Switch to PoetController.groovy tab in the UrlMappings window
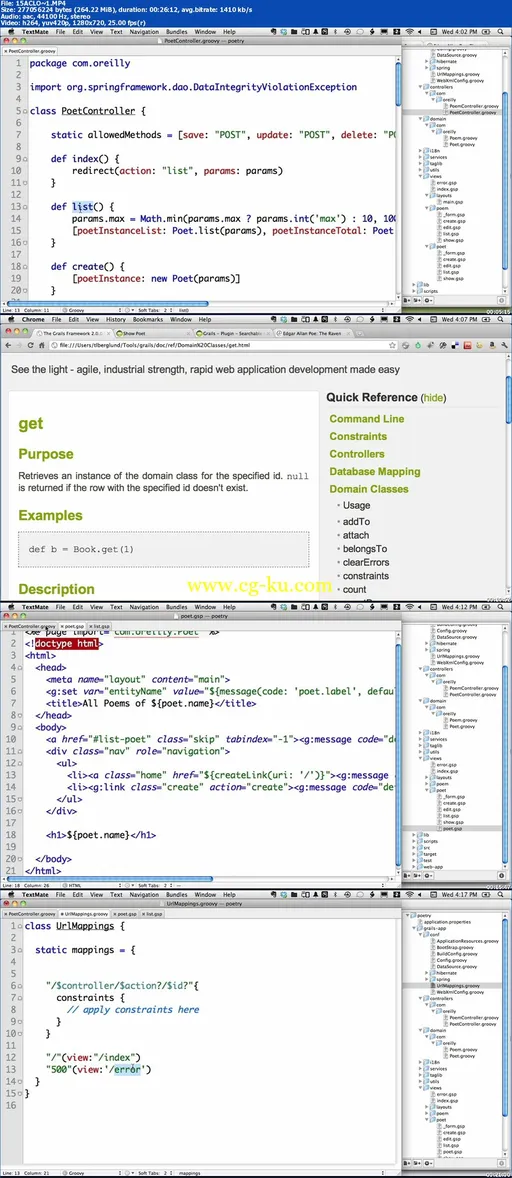 coord(29,914)
